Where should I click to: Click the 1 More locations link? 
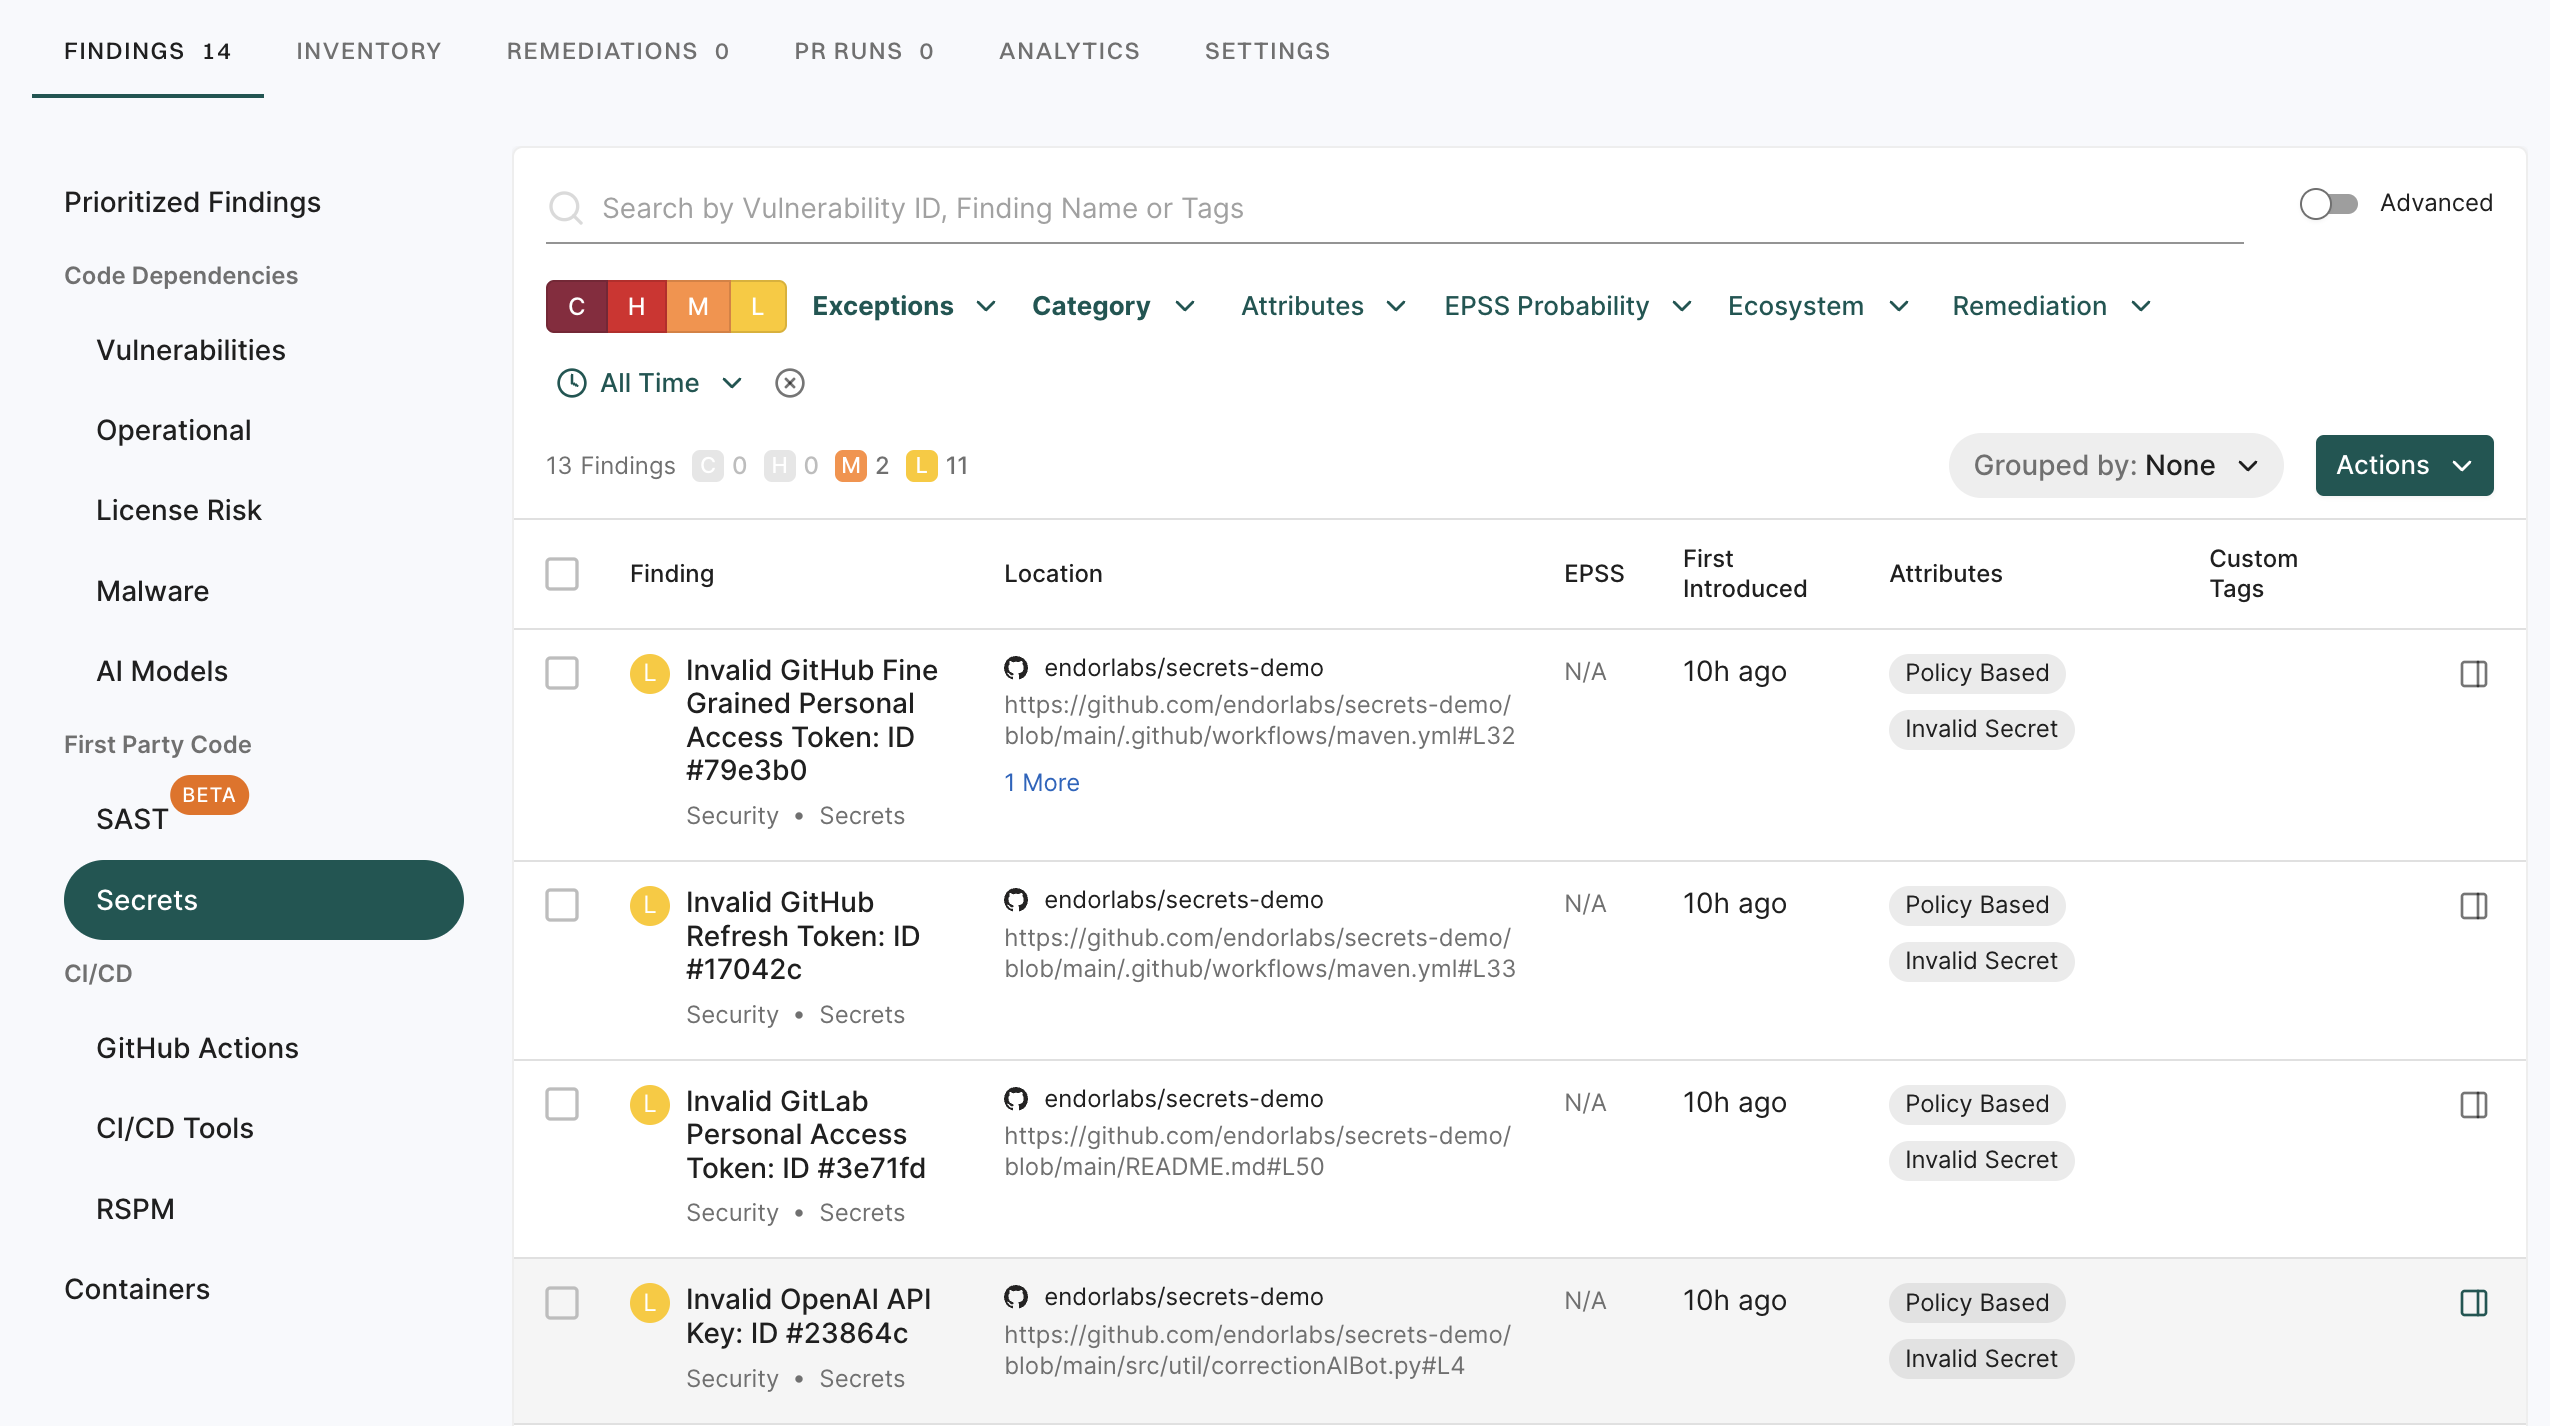pyautogui.click(x=1042, y=783)
